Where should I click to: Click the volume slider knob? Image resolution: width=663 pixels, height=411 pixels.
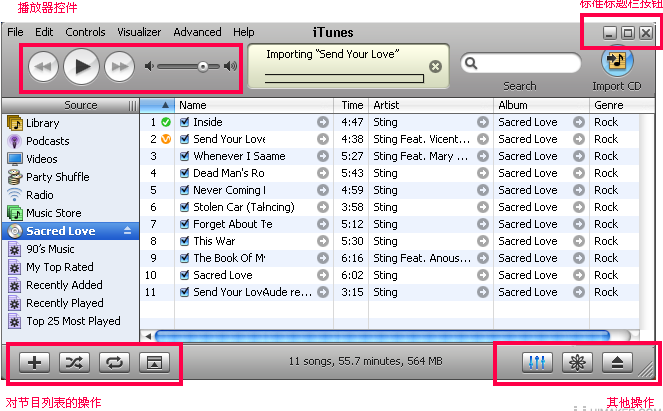203,66
